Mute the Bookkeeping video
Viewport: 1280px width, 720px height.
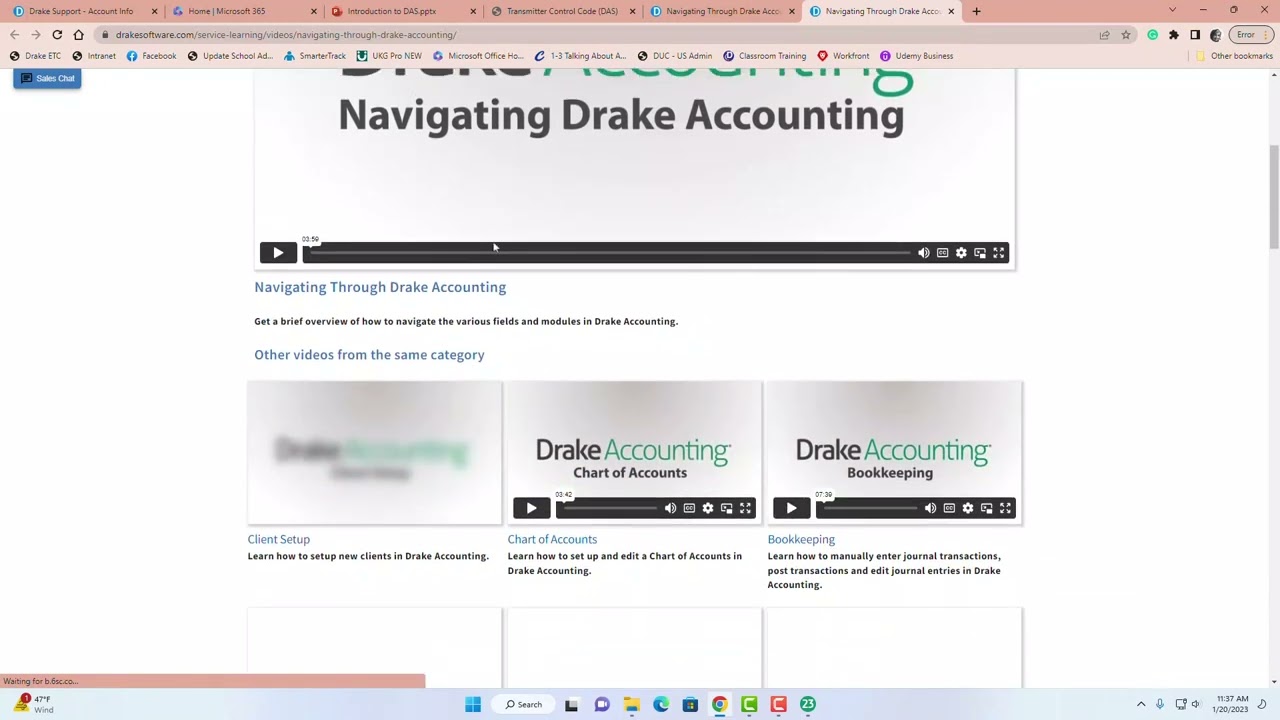coord(930,508)
